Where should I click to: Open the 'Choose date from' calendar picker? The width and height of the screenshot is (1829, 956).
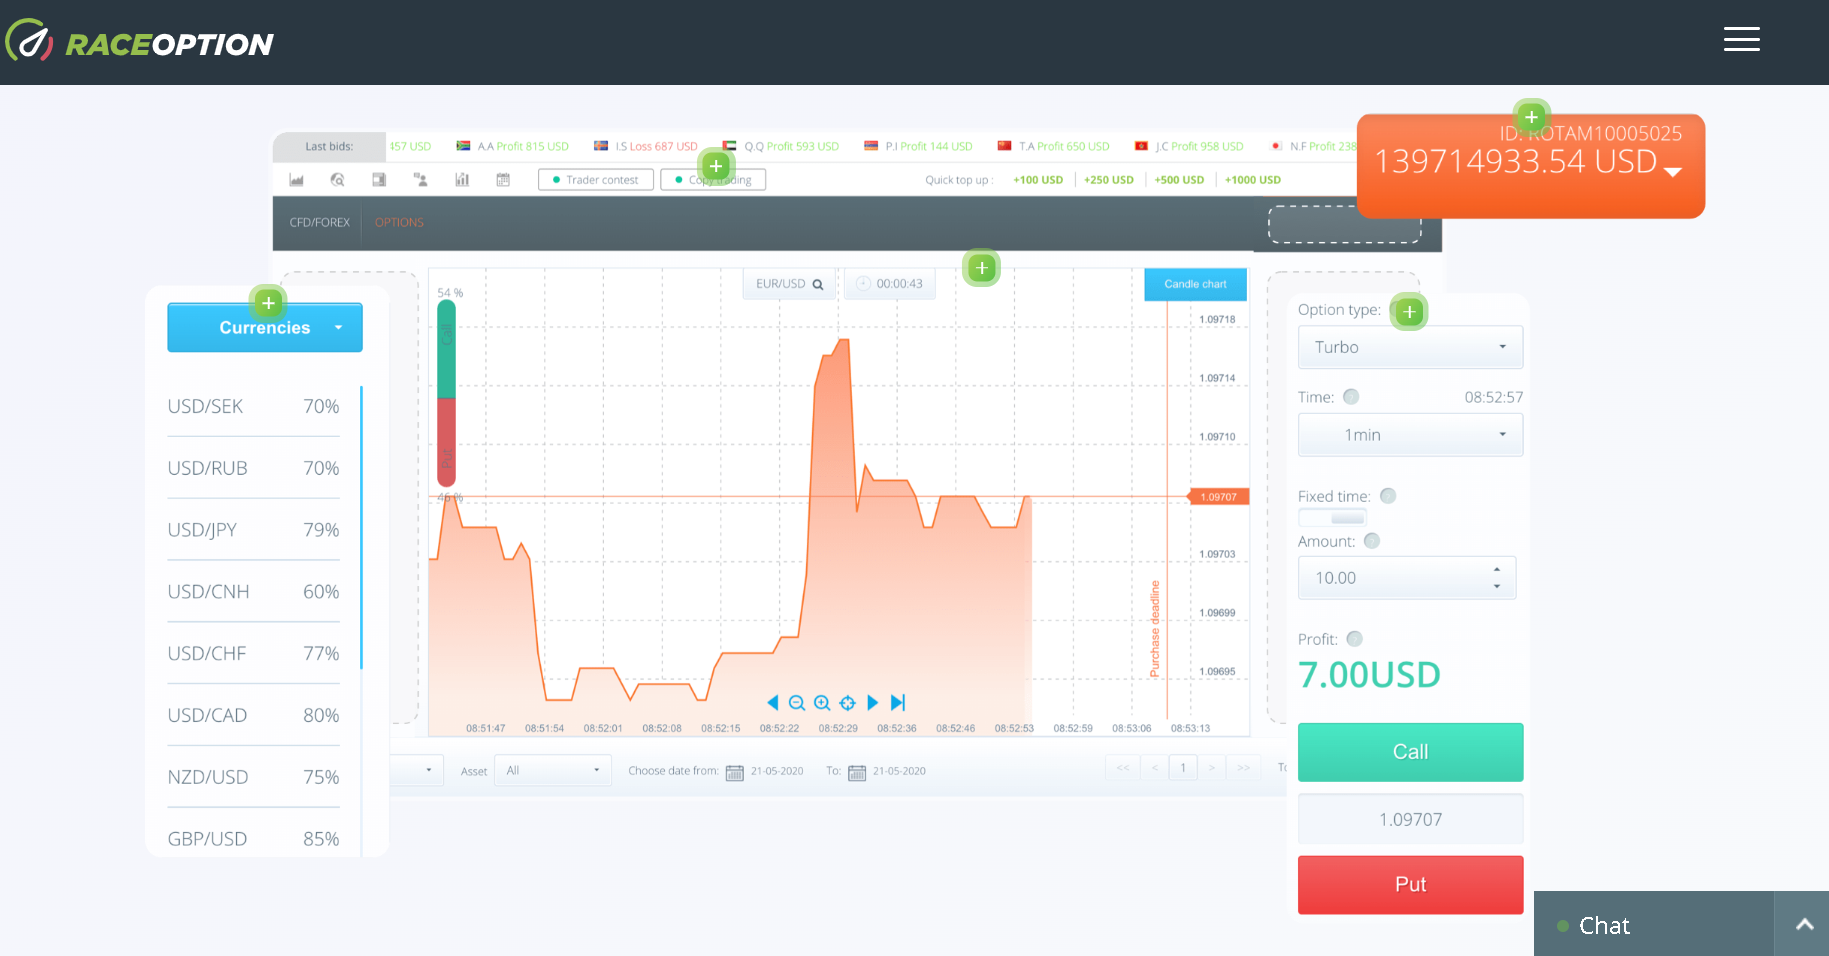click(734, 772)
